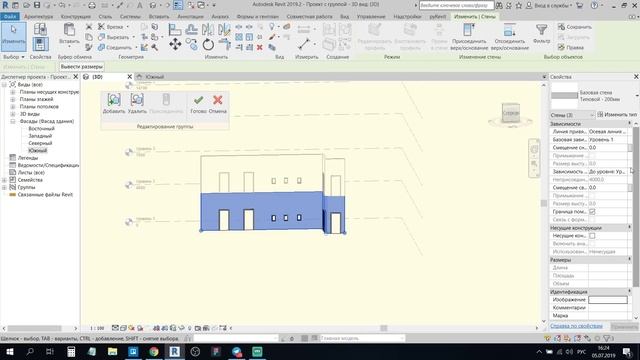Open File Explorer from taskbar
Viewport: 640px width, 360px height.
(x=113, y=351)
